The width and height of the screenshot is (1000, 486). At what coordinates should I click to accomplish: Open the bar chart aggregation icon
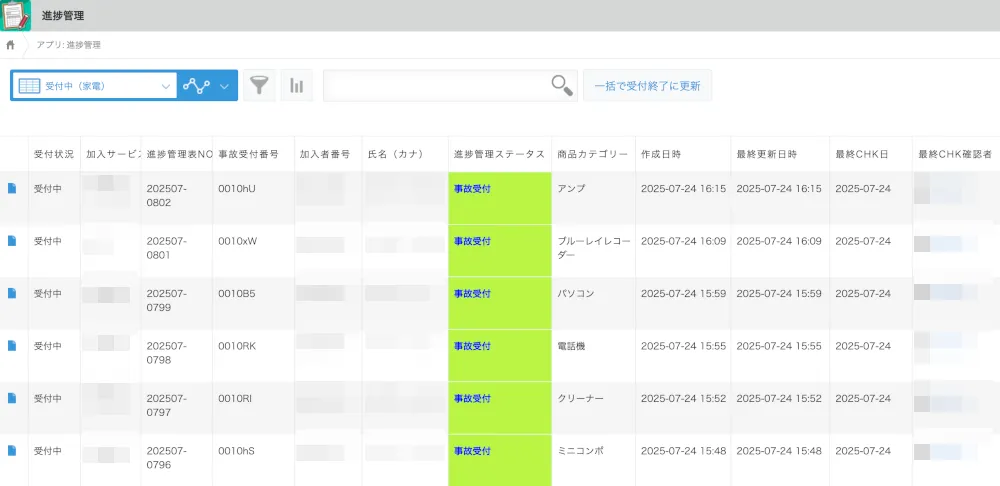pos(297,86)
